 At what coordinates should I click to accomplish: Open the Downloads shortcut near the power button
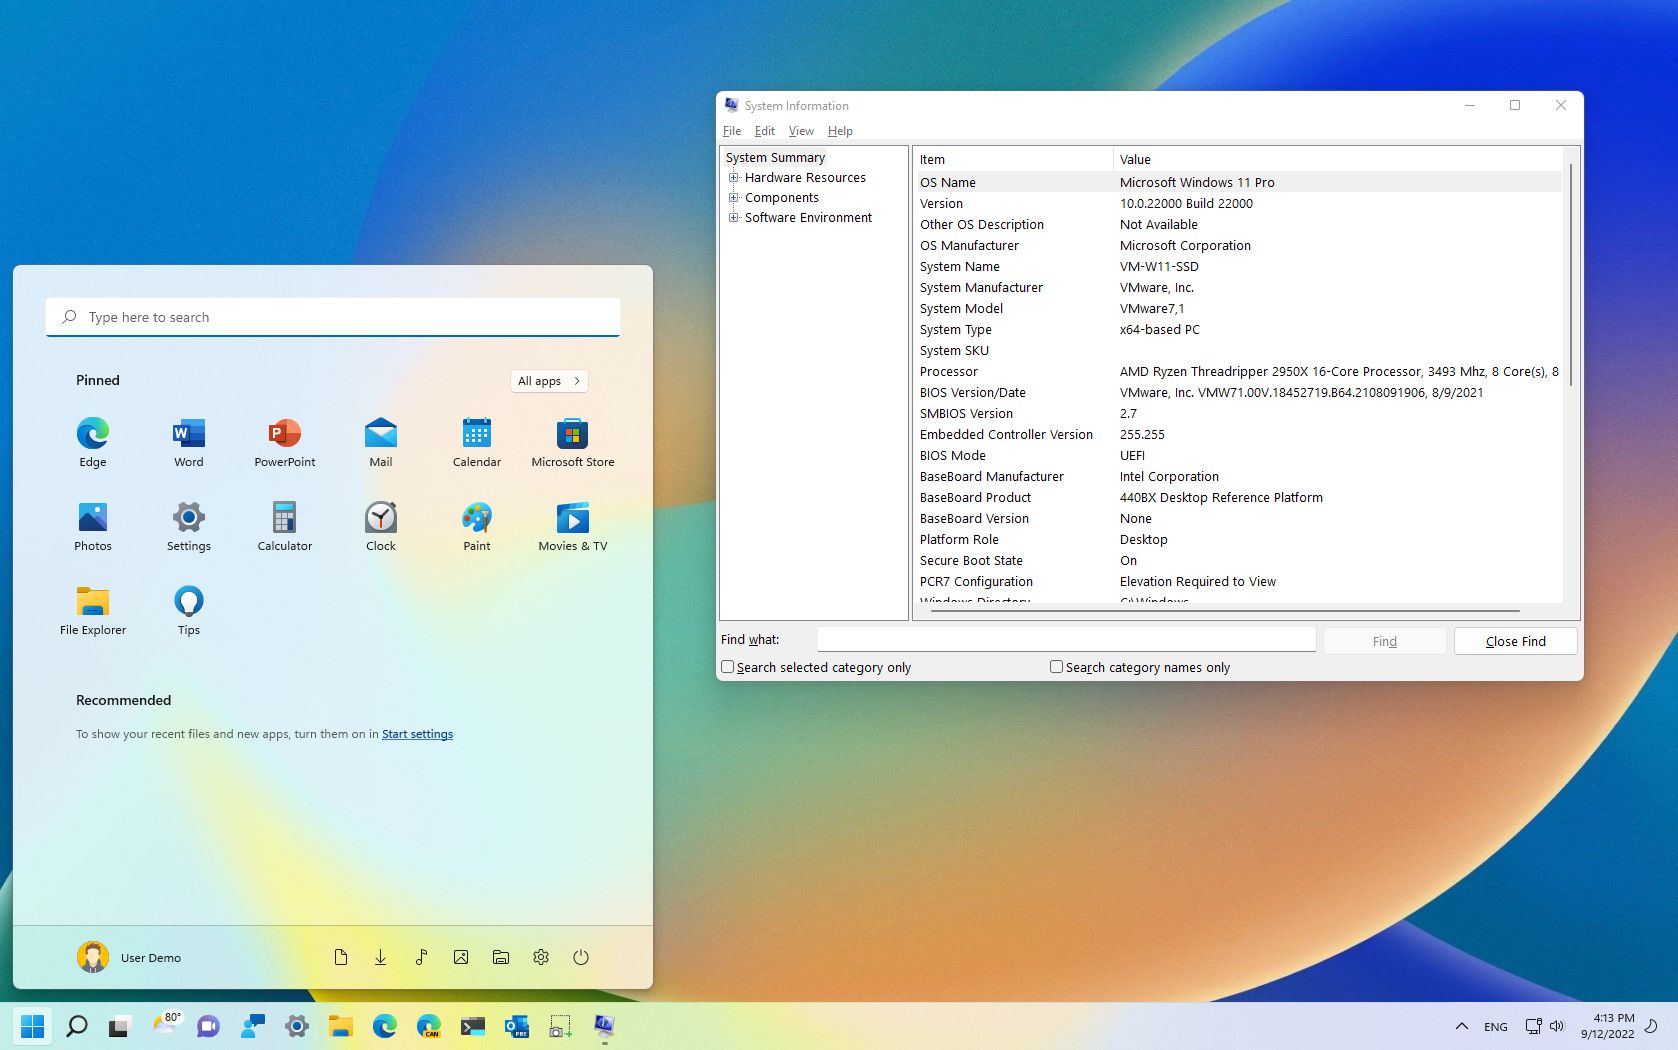pyautogui.click(x=381, y=957)
